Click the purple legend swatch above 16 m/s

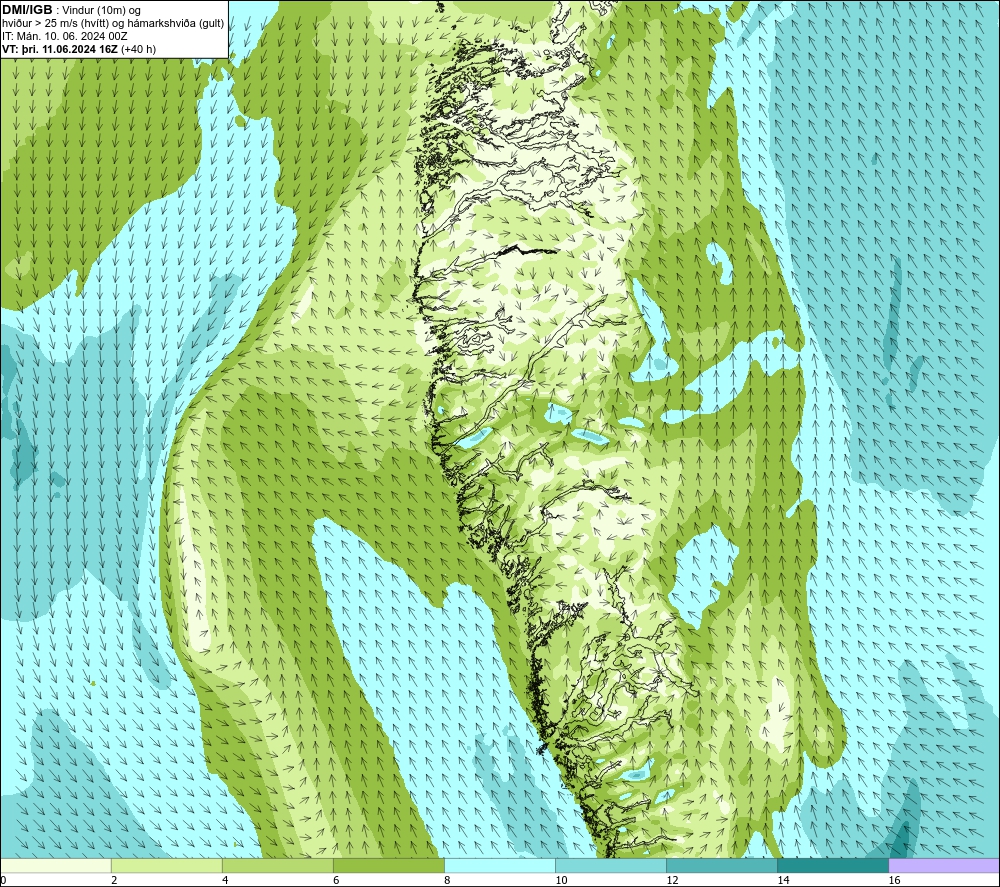(x=944, y=865)
